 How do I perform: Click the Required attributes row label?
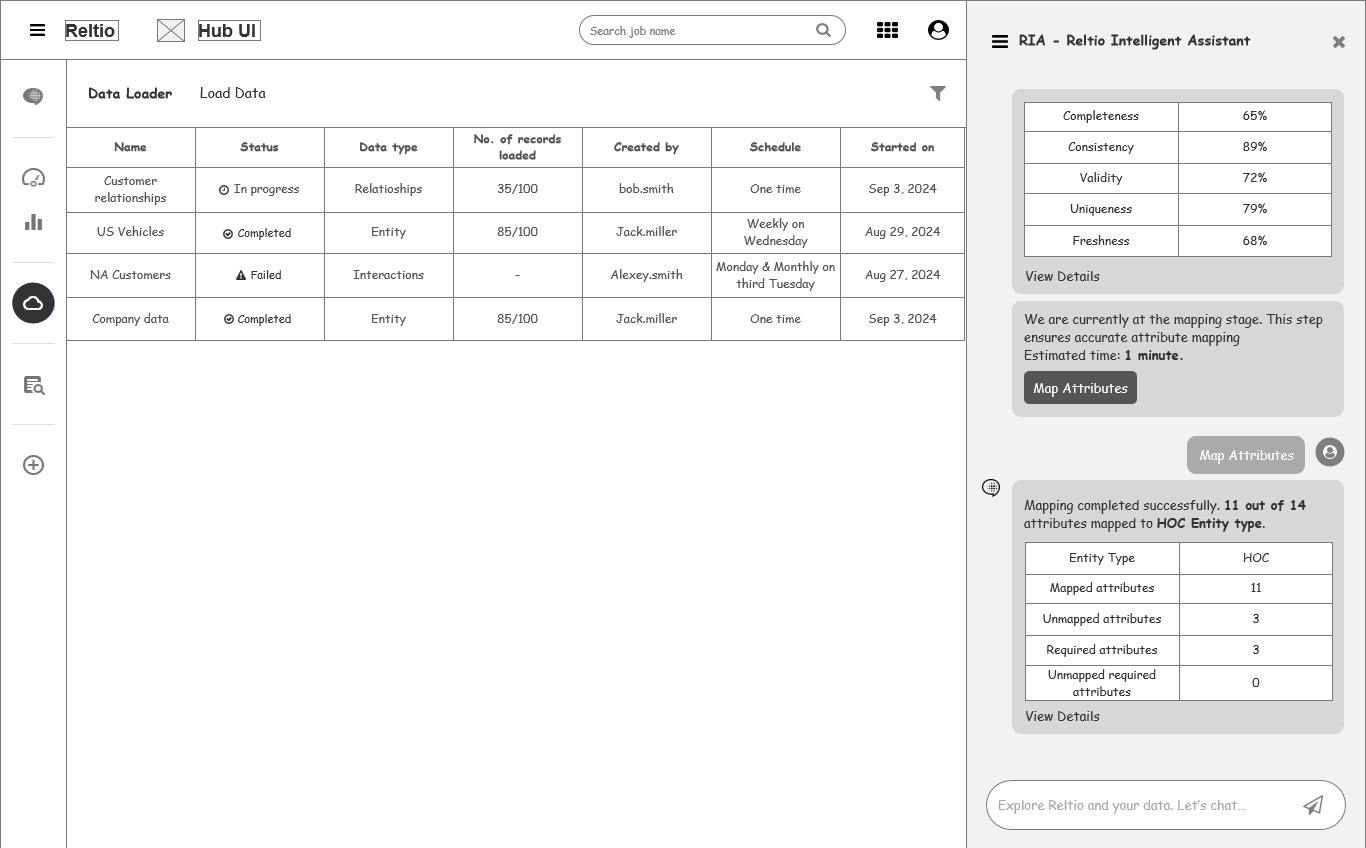(1102, 650)
